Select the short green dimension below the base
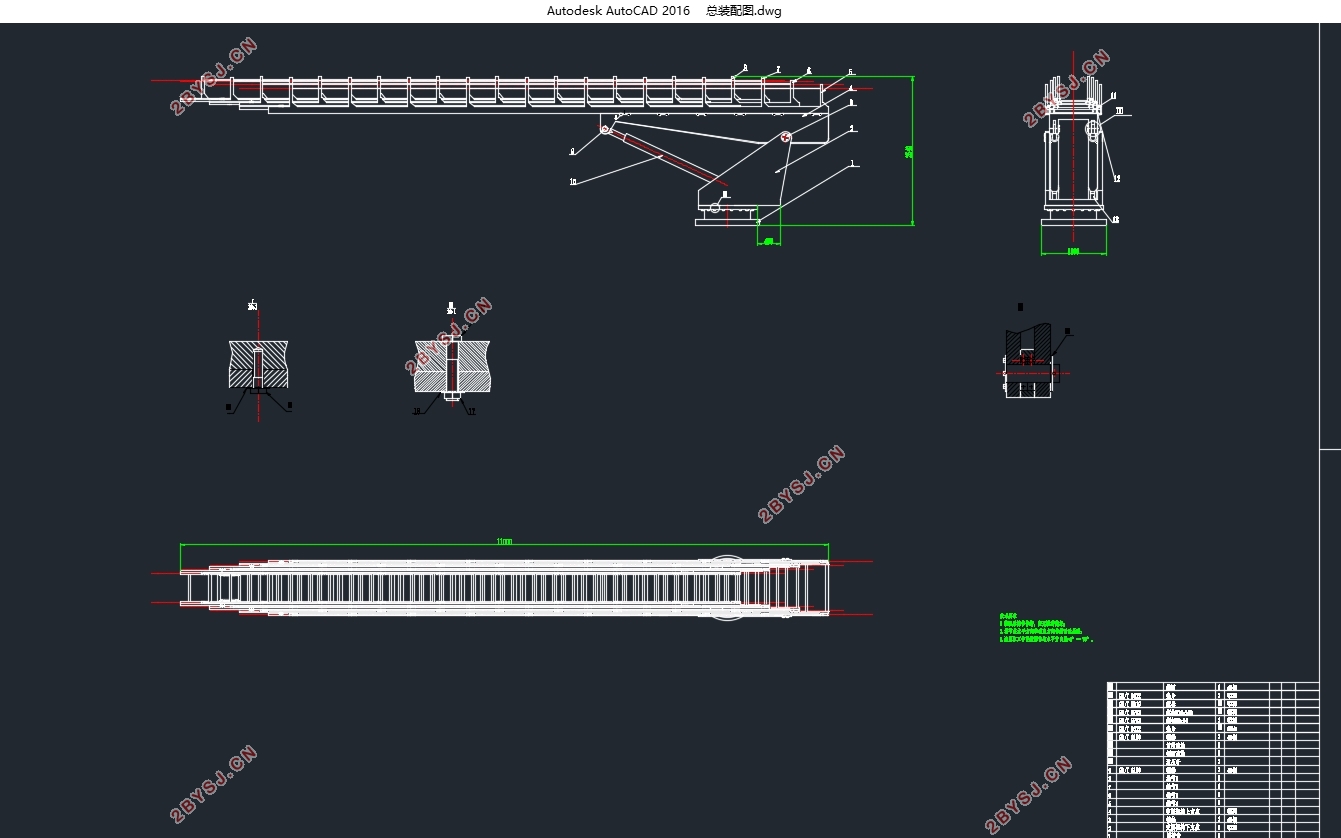Image resolution: width=1341 pixels, height=838 pixels. (x=769, y=241)
